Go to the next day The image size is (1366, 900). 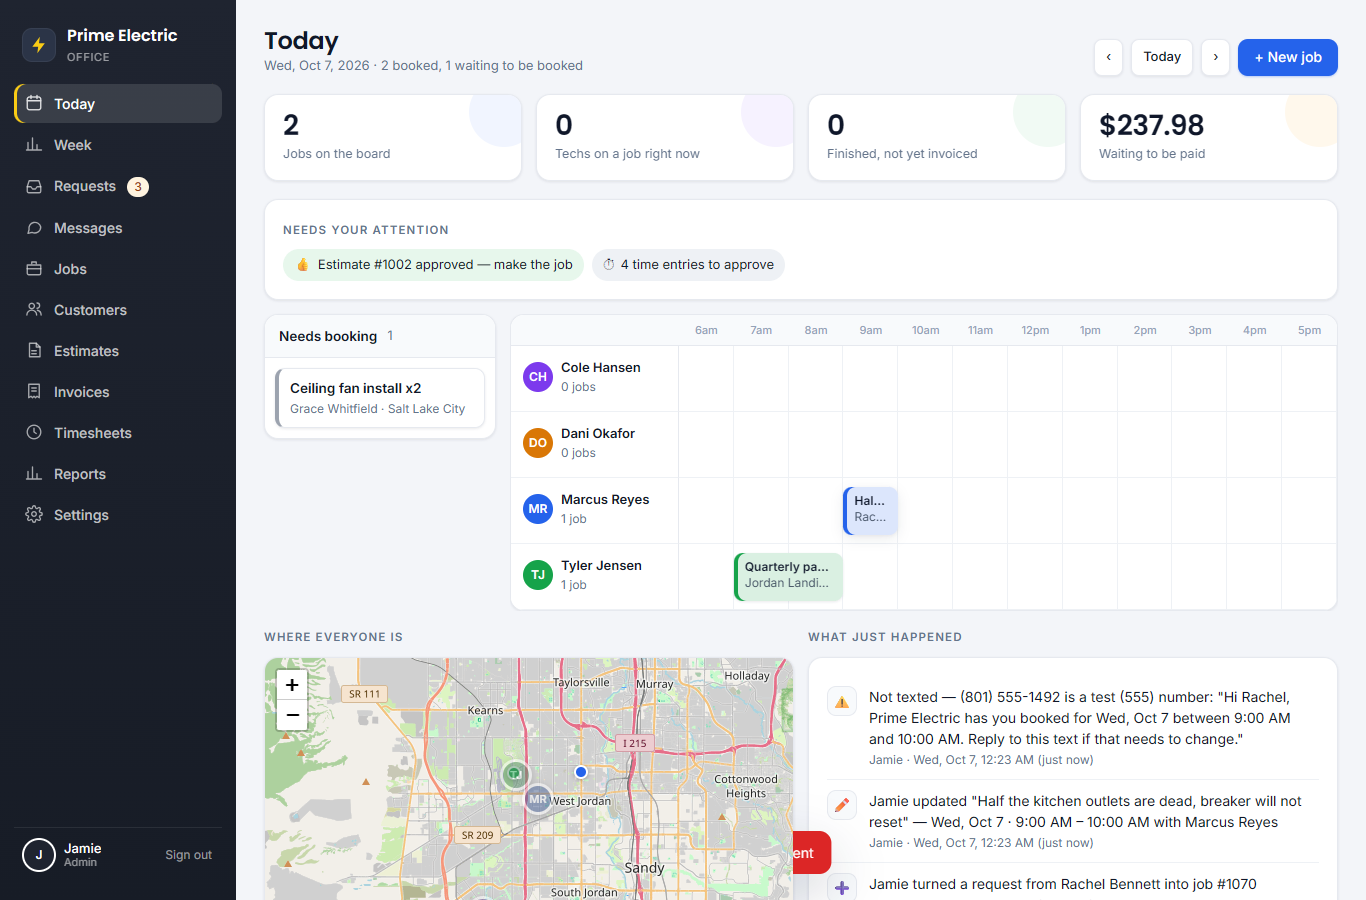click(x=1215, y=57)
